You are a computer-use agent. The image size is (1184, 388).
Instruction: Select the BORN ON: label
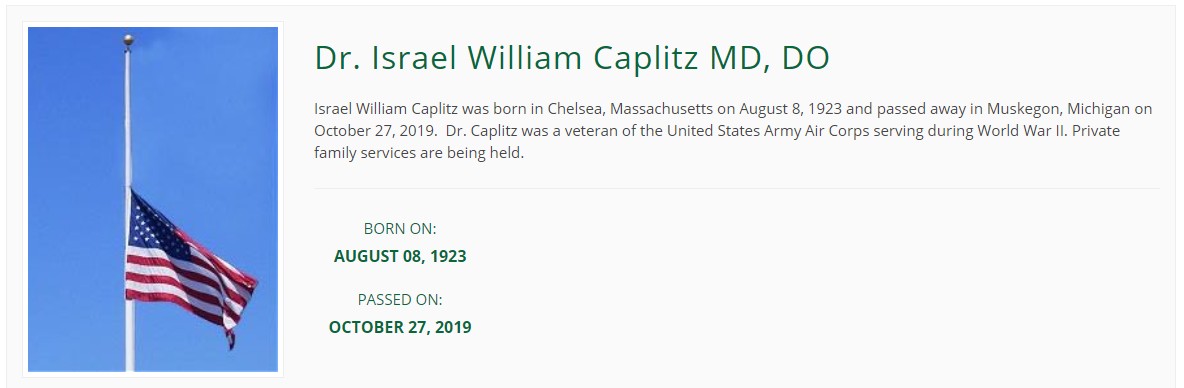click(400, 229)
